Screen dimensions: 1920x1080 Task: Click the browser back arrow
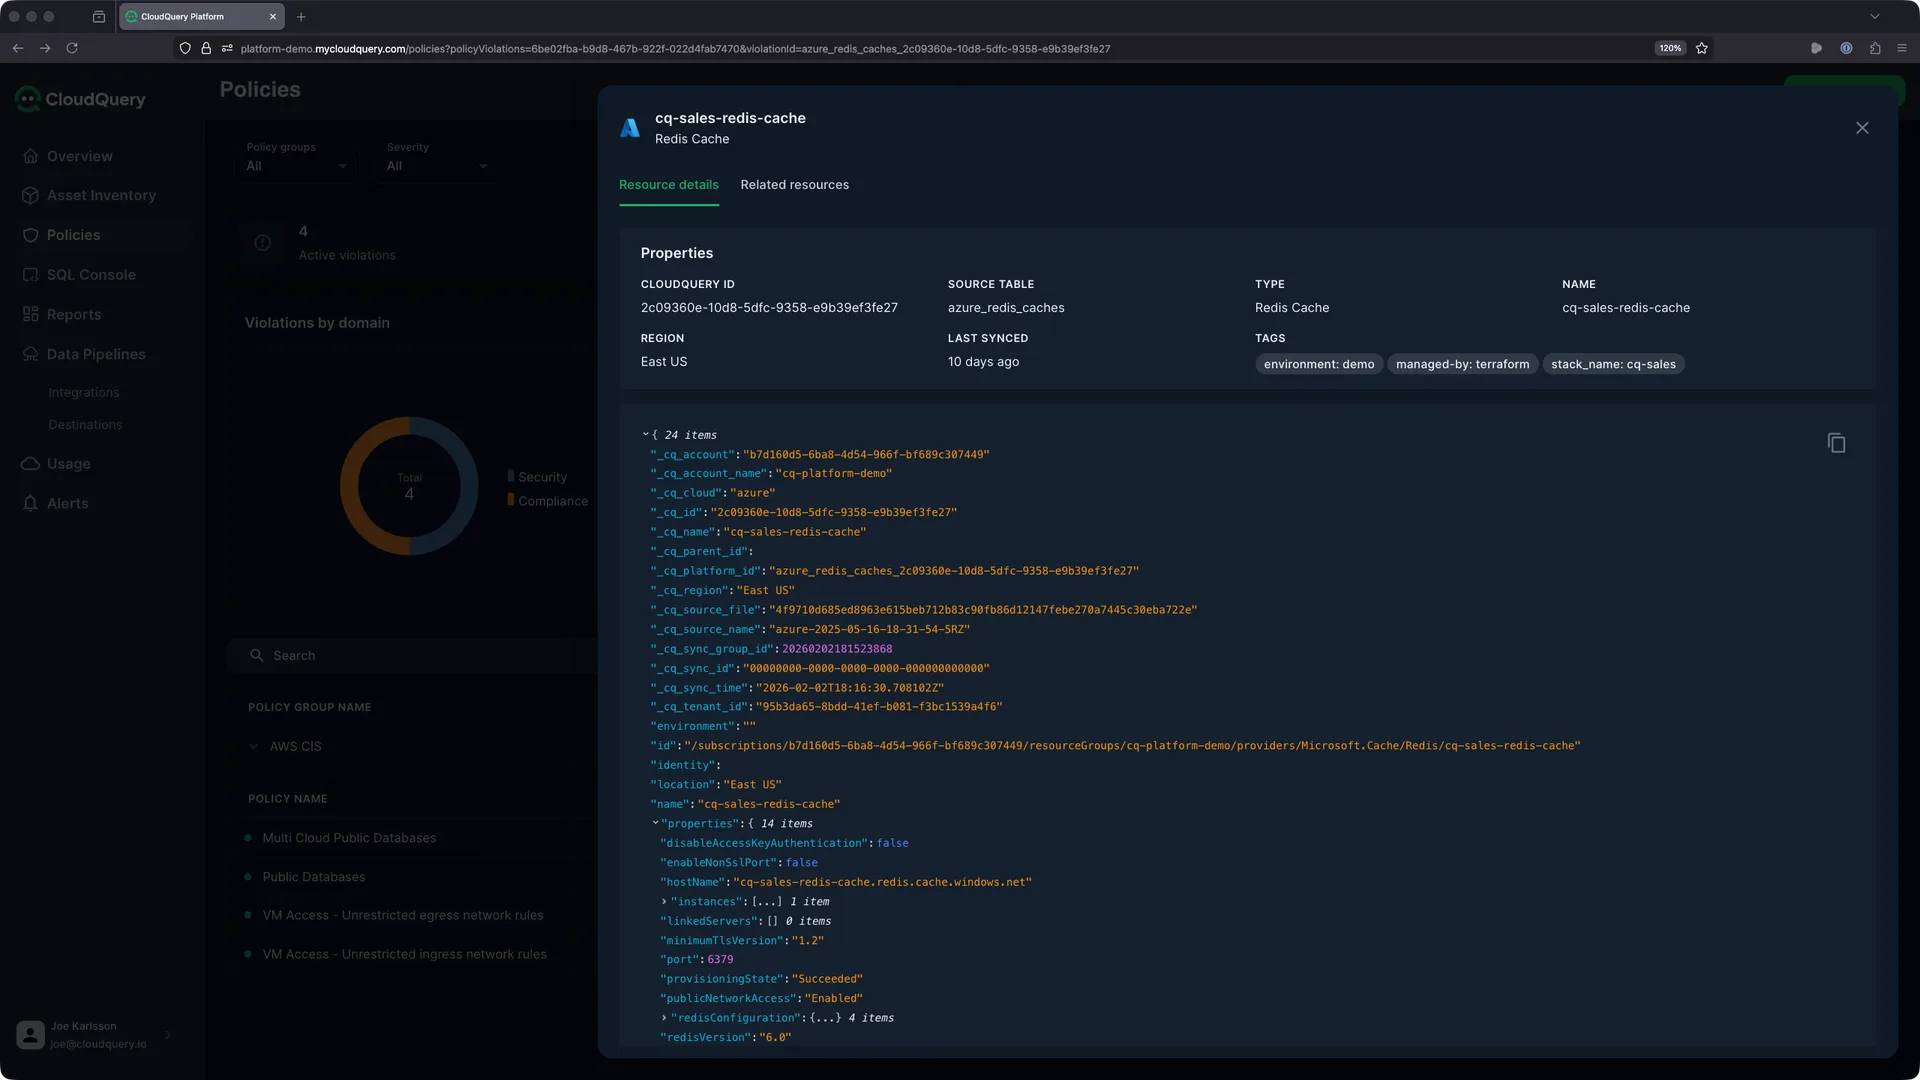click(x=18, y=48)
